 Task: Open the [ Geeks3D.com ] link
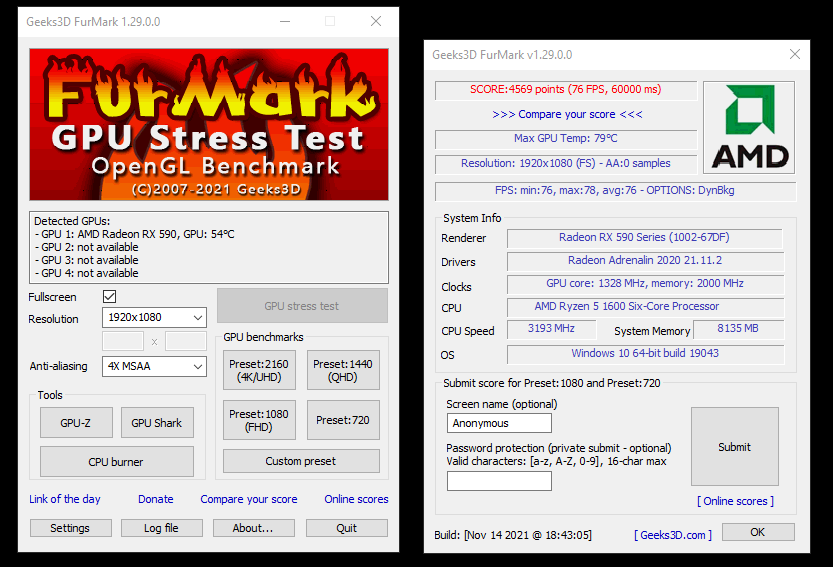tap(673, 535)
